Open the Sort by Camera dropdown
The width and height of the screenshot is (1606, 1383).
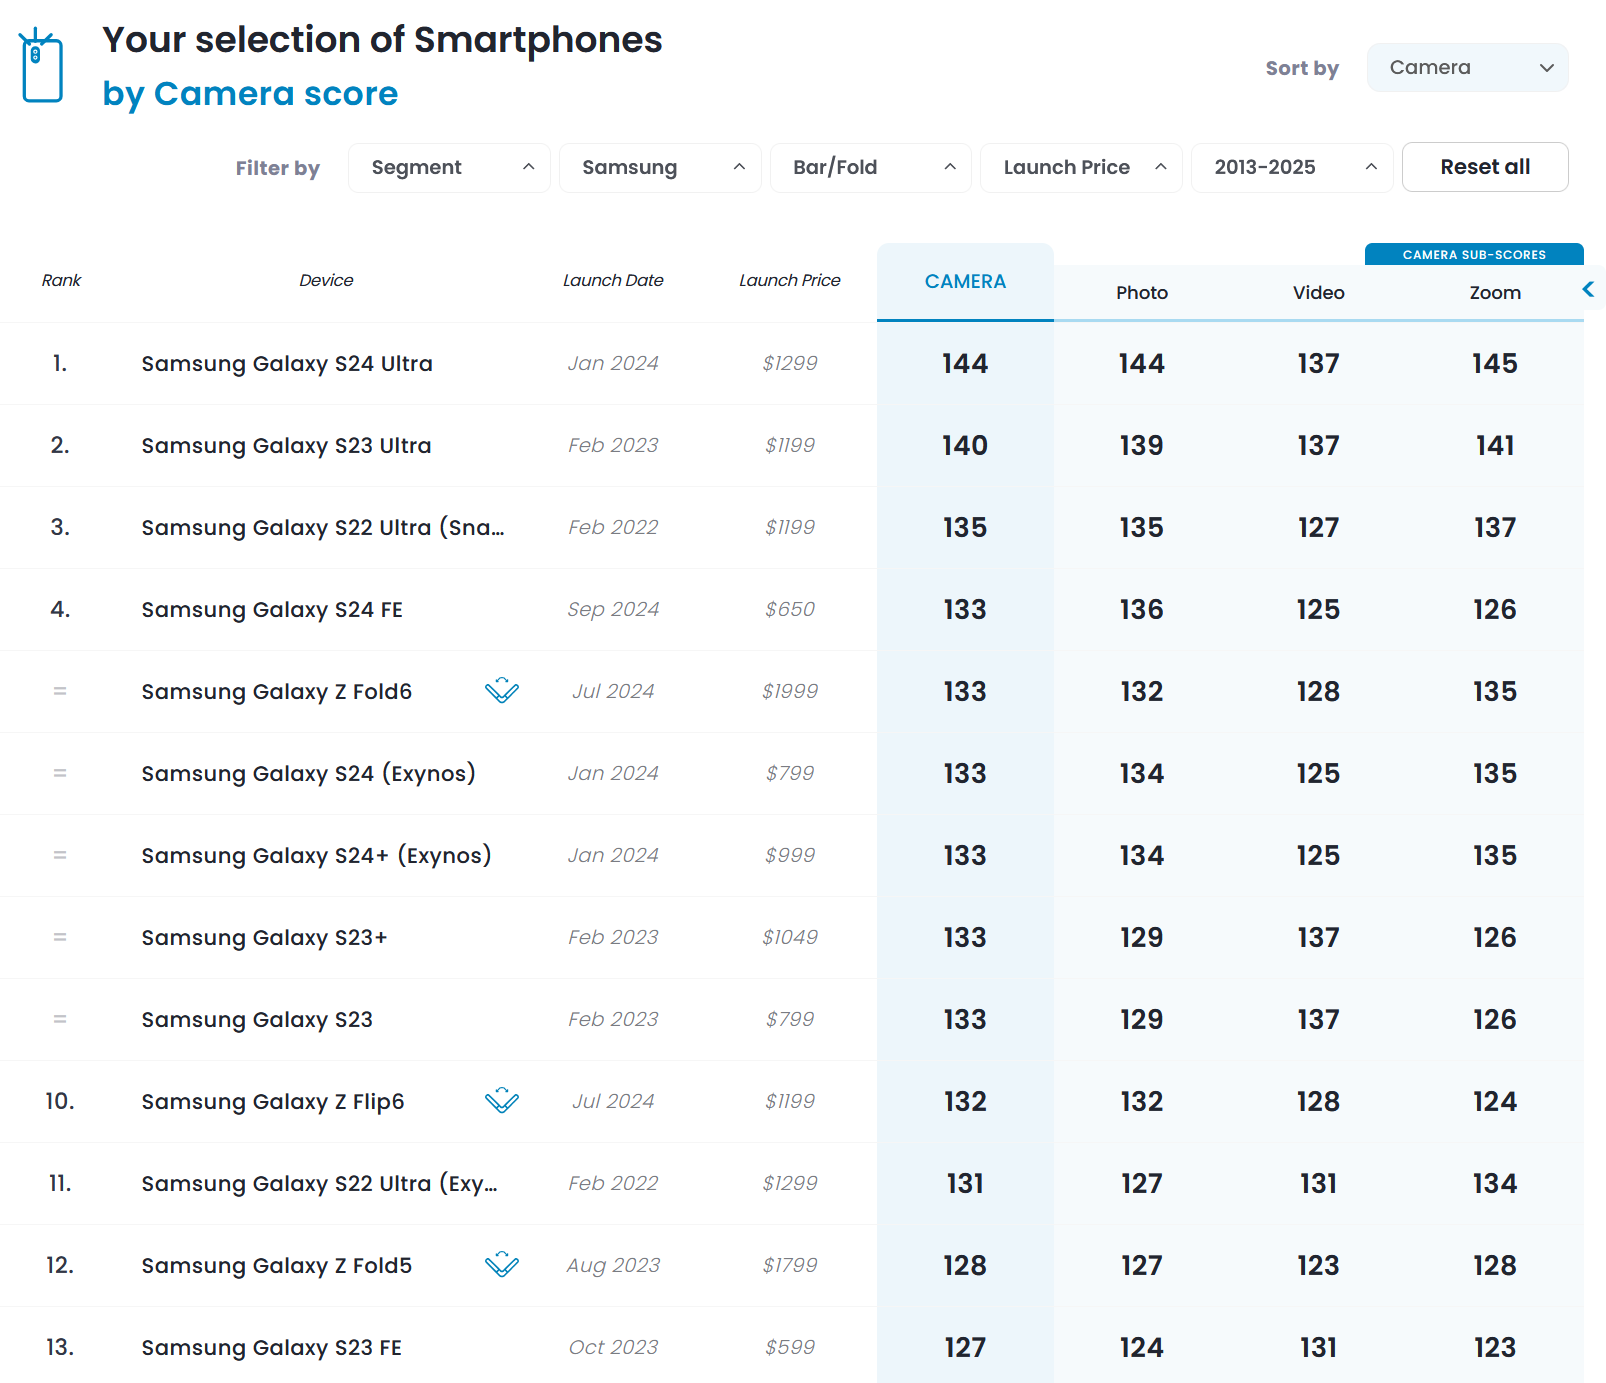1467,67
